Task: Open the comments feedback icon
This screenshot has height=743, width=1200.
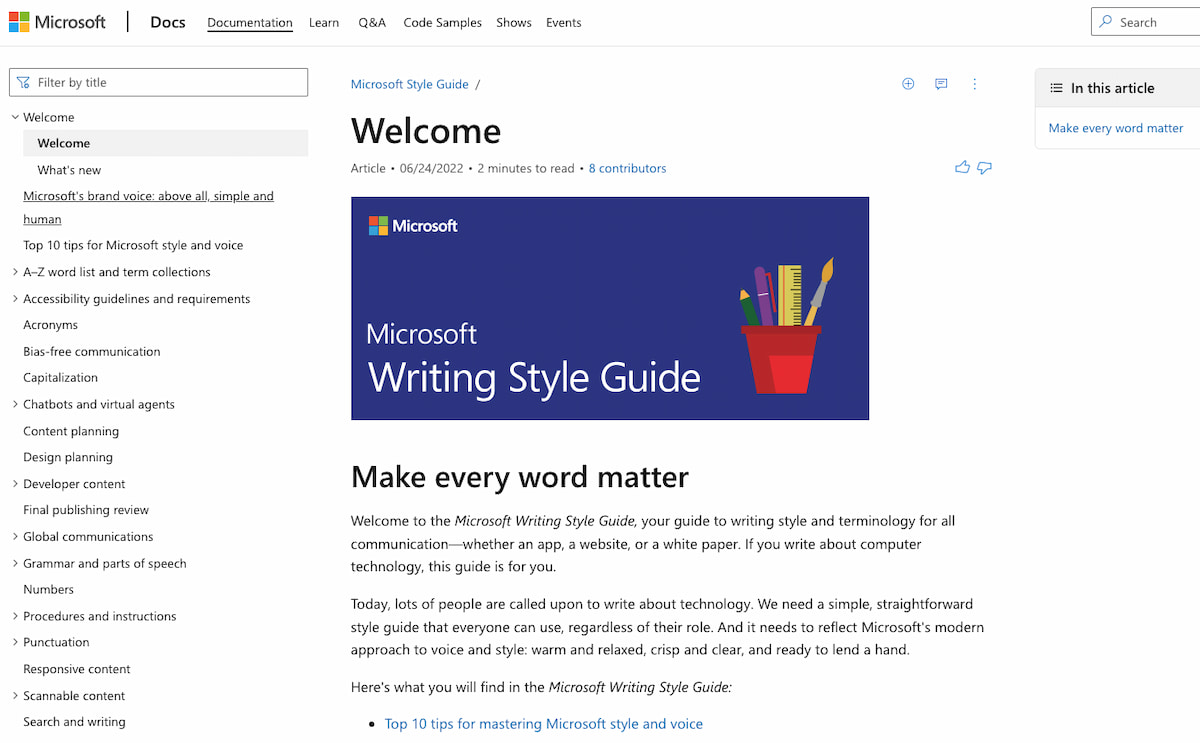Action: tap(941, 84)
